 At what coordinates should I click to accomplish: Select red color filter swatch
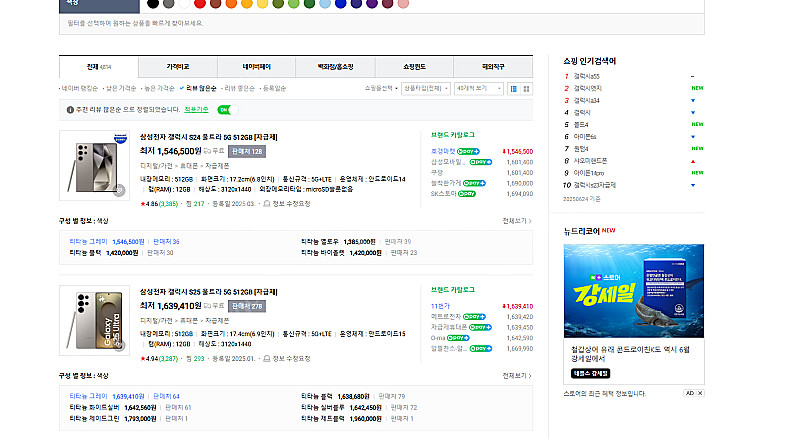[199, 4]
